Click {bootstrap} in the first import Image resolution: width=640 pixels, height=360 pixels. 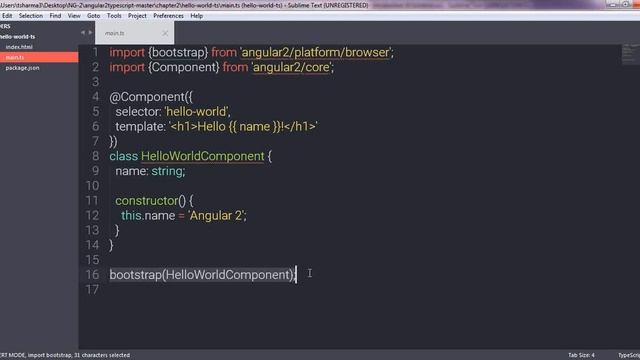tap(178, 52)
